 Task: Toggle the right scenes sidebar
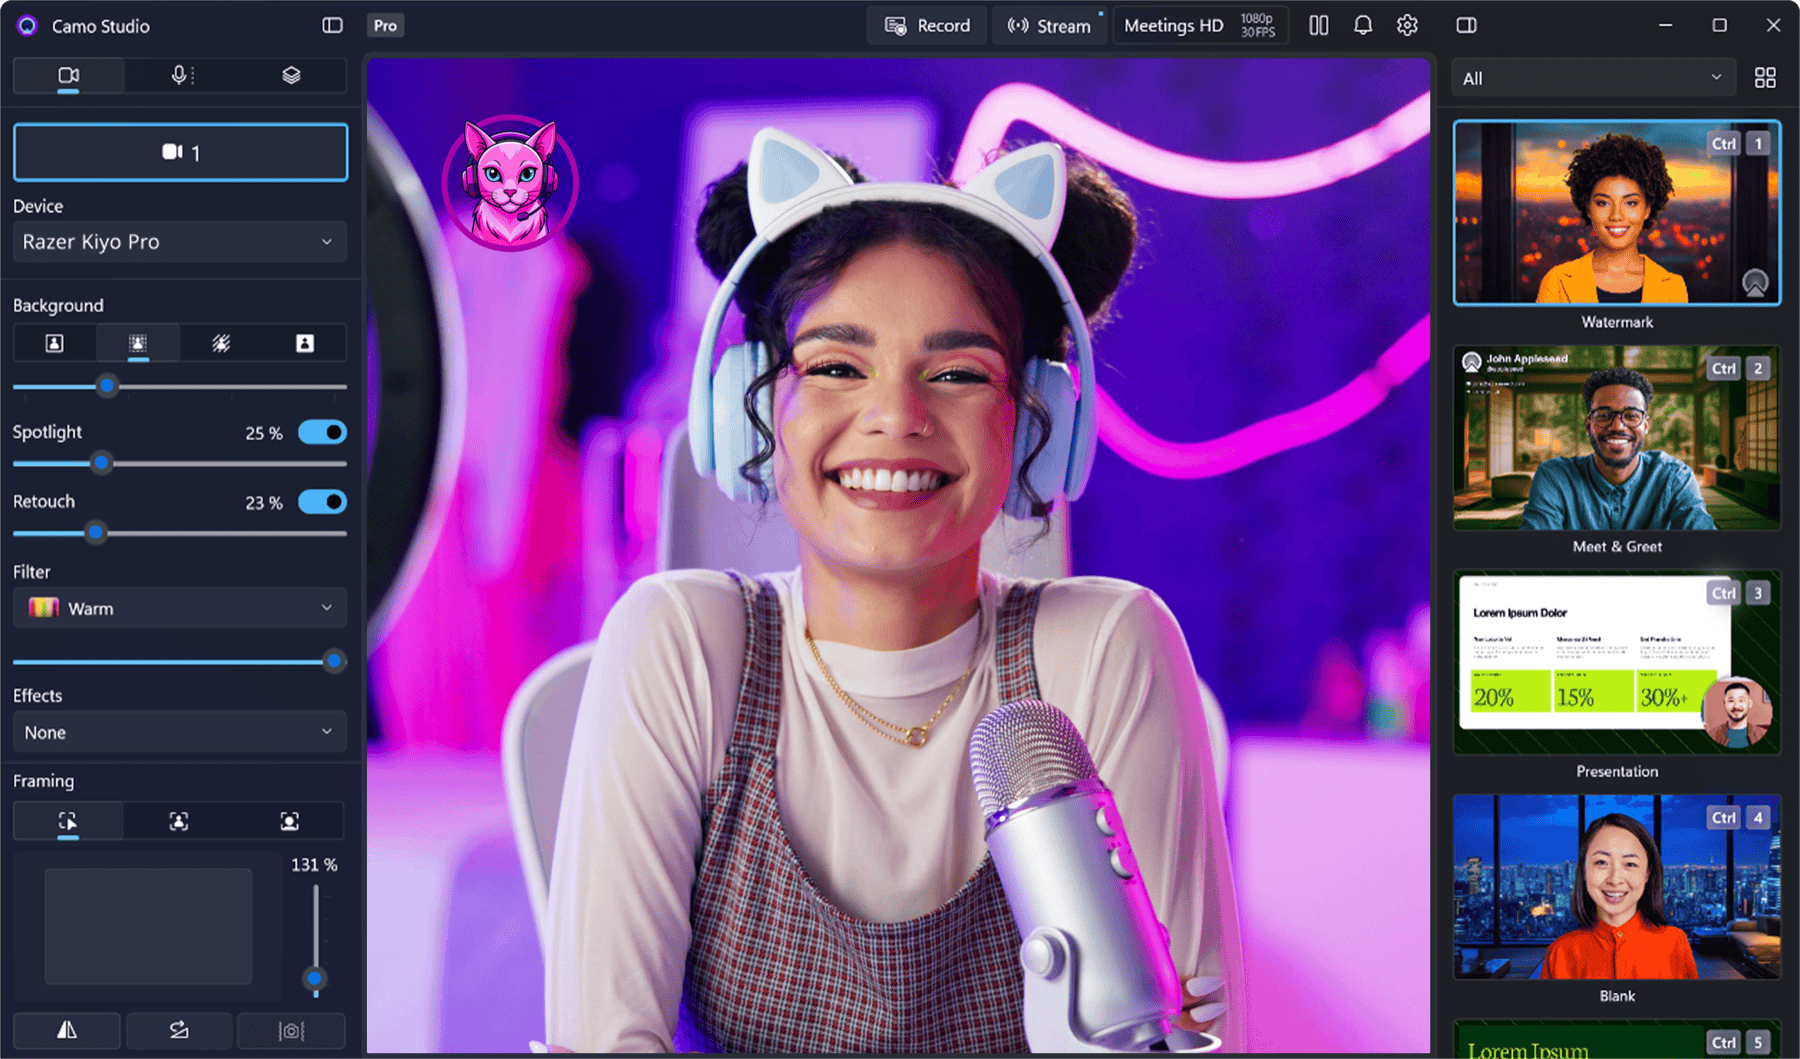1466,26
